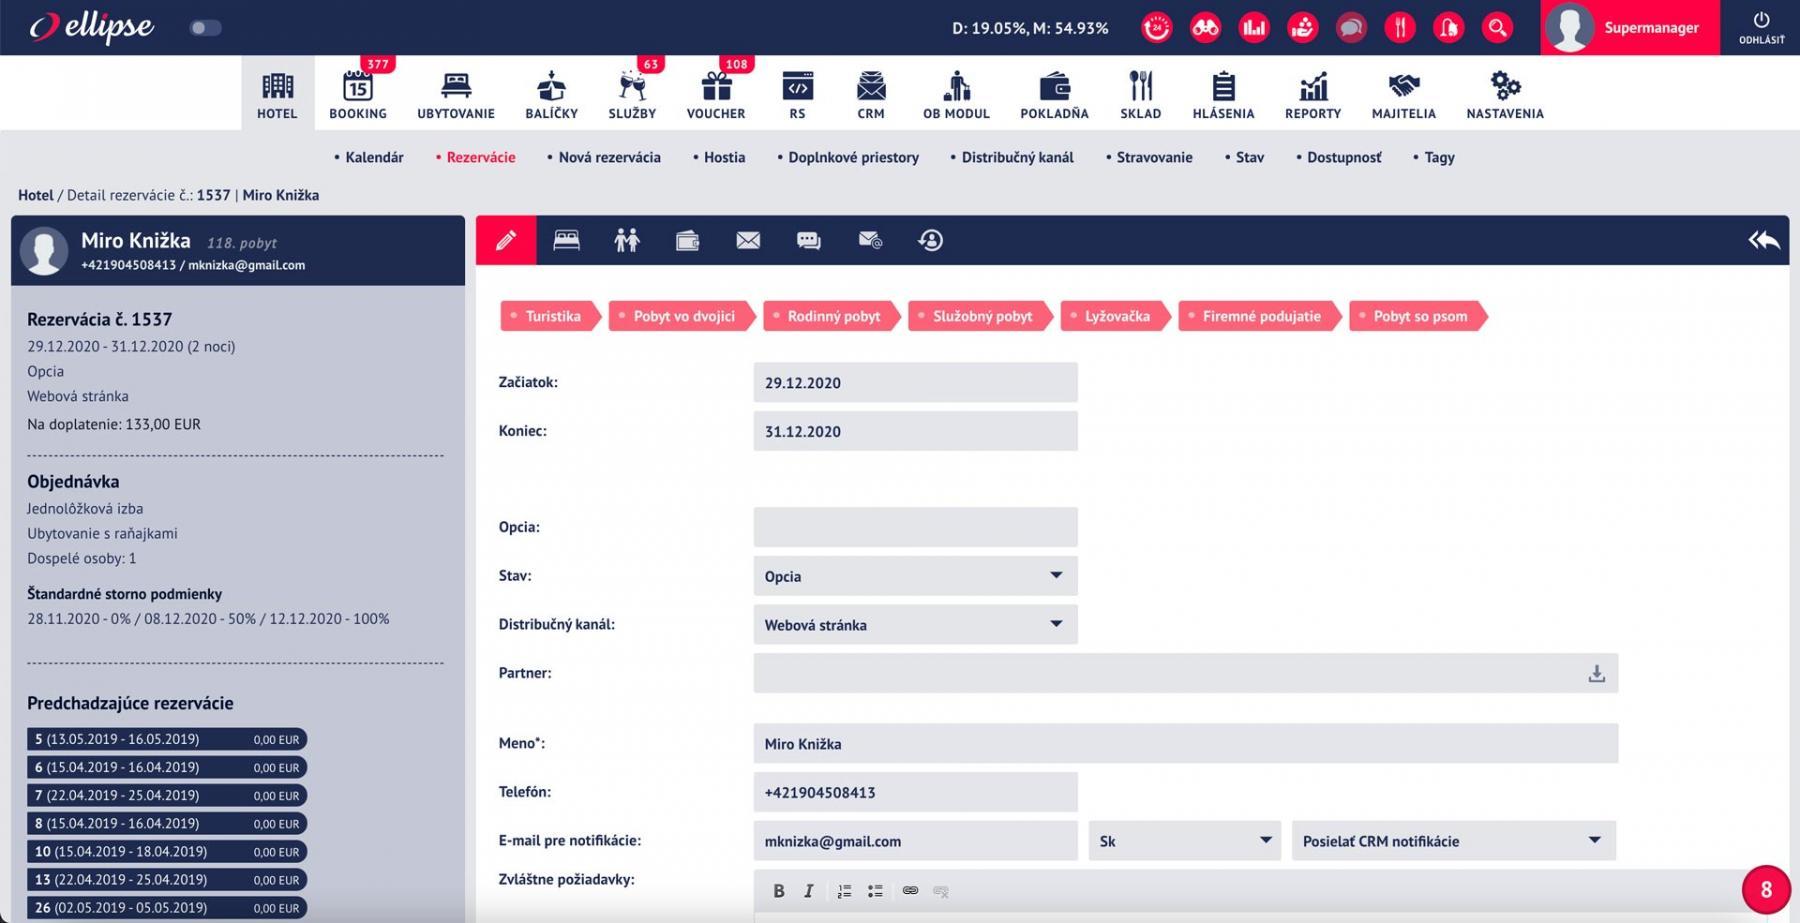Toggle the Pobyt vo dvojici tag
This screenshot has height=923, width=1800.
(x=682, y=316)
